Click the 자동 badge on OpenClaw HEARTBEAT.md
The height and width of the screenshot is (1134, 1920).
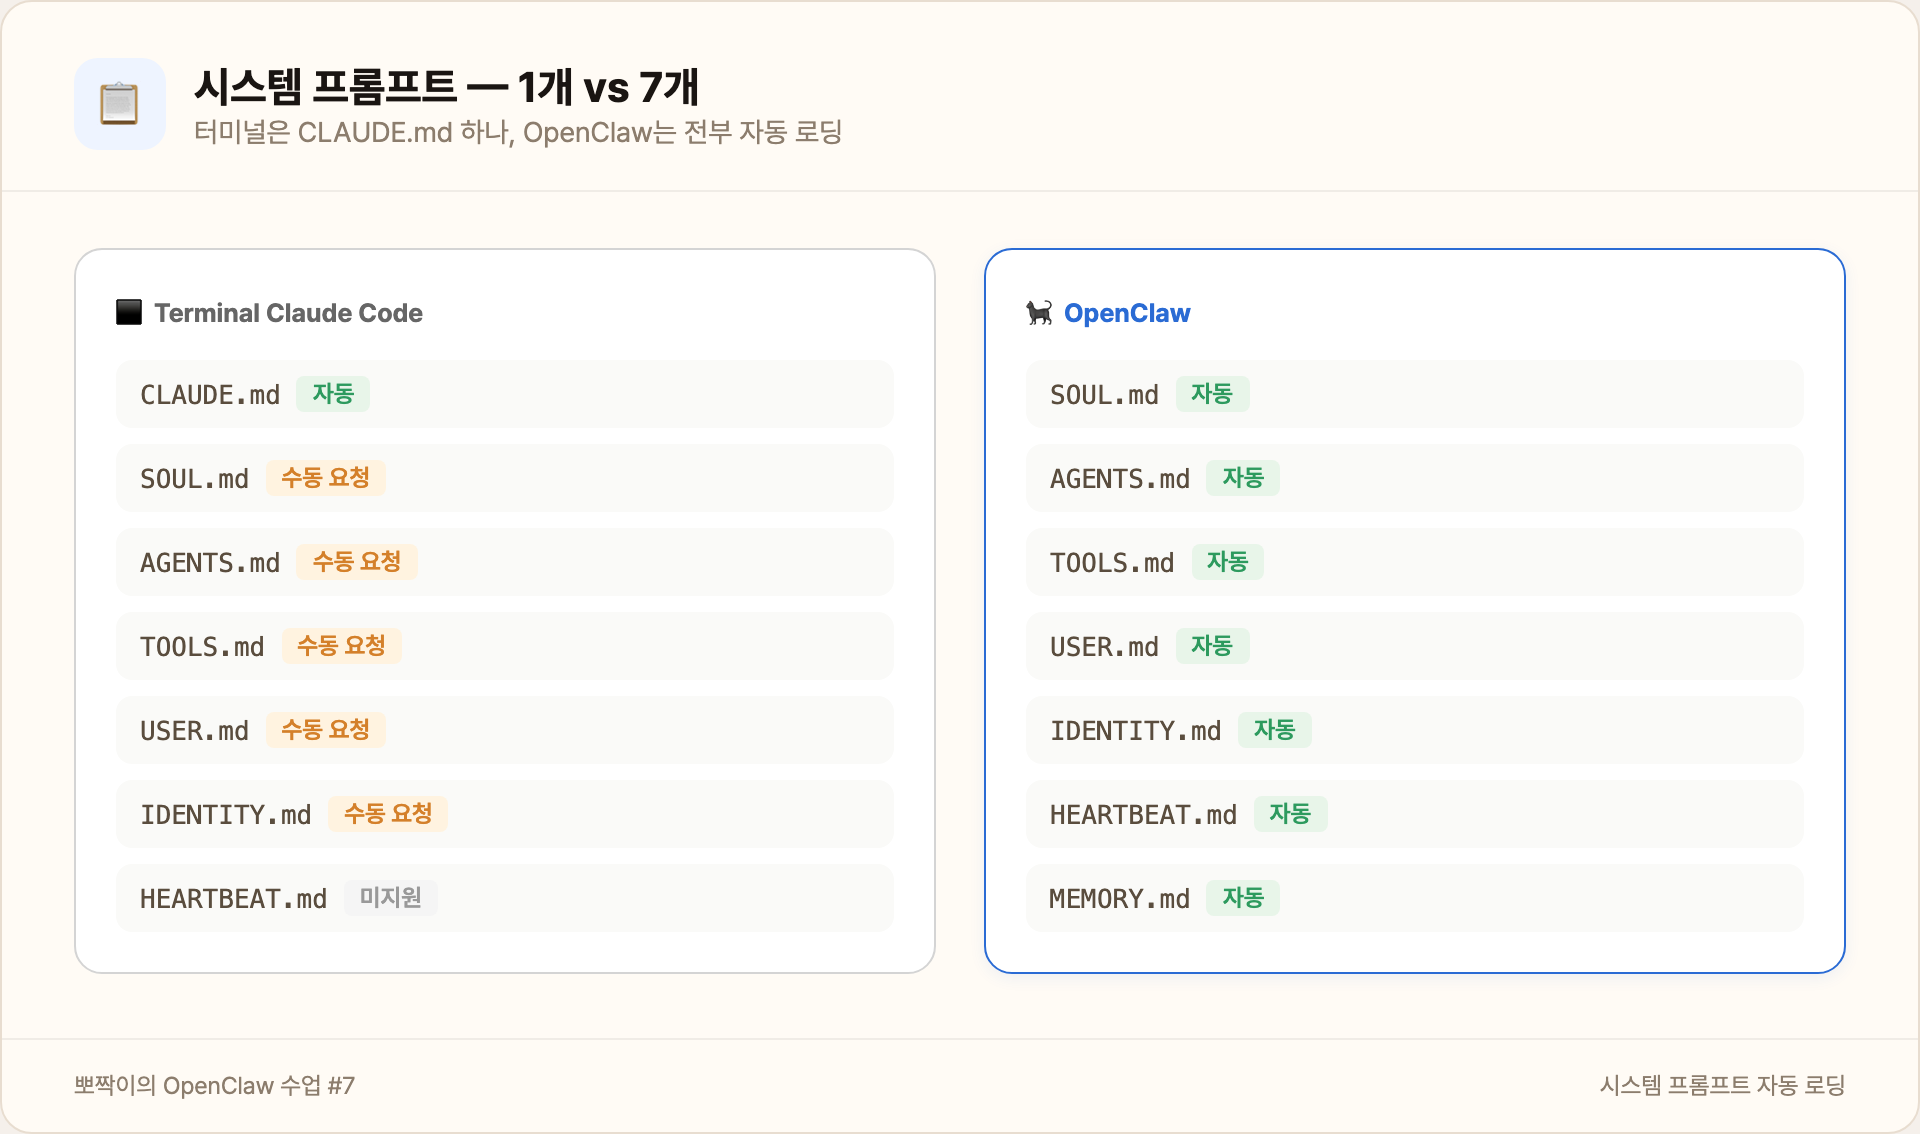pyautogui.click(x=1291, y=814)
